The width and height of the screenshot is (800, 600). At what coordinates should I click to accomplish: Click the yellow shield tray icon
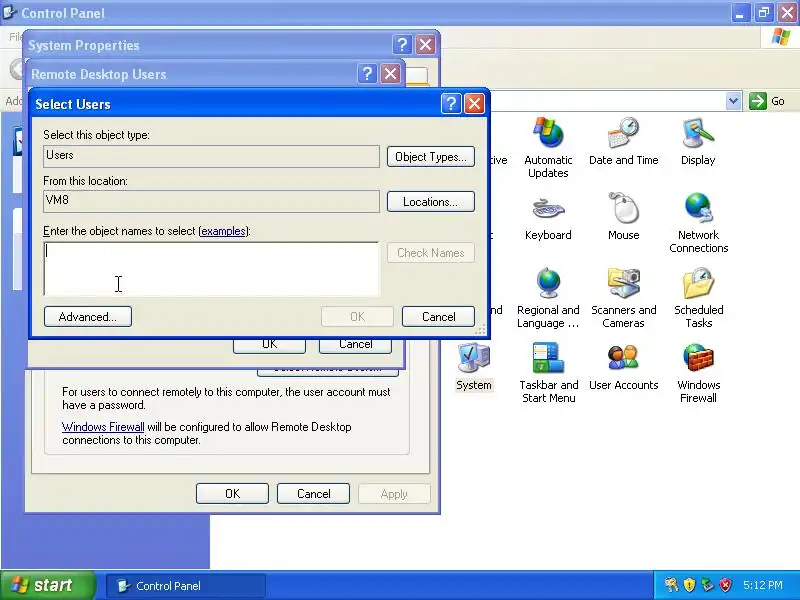point(689,585)
